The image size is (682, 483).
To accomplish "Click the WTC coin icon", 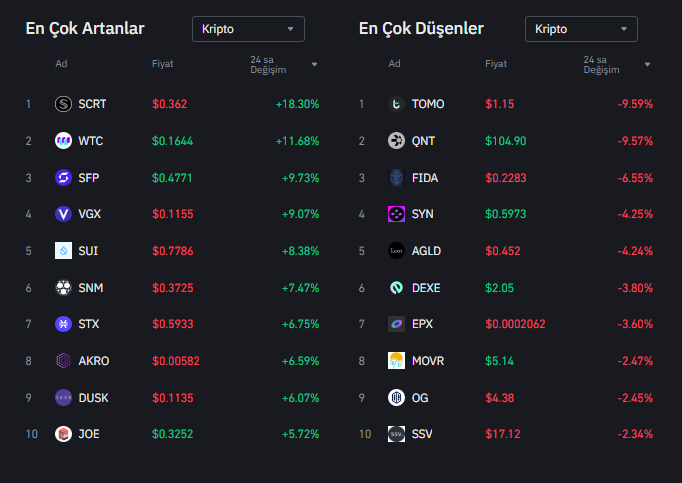I will point(64,141).
